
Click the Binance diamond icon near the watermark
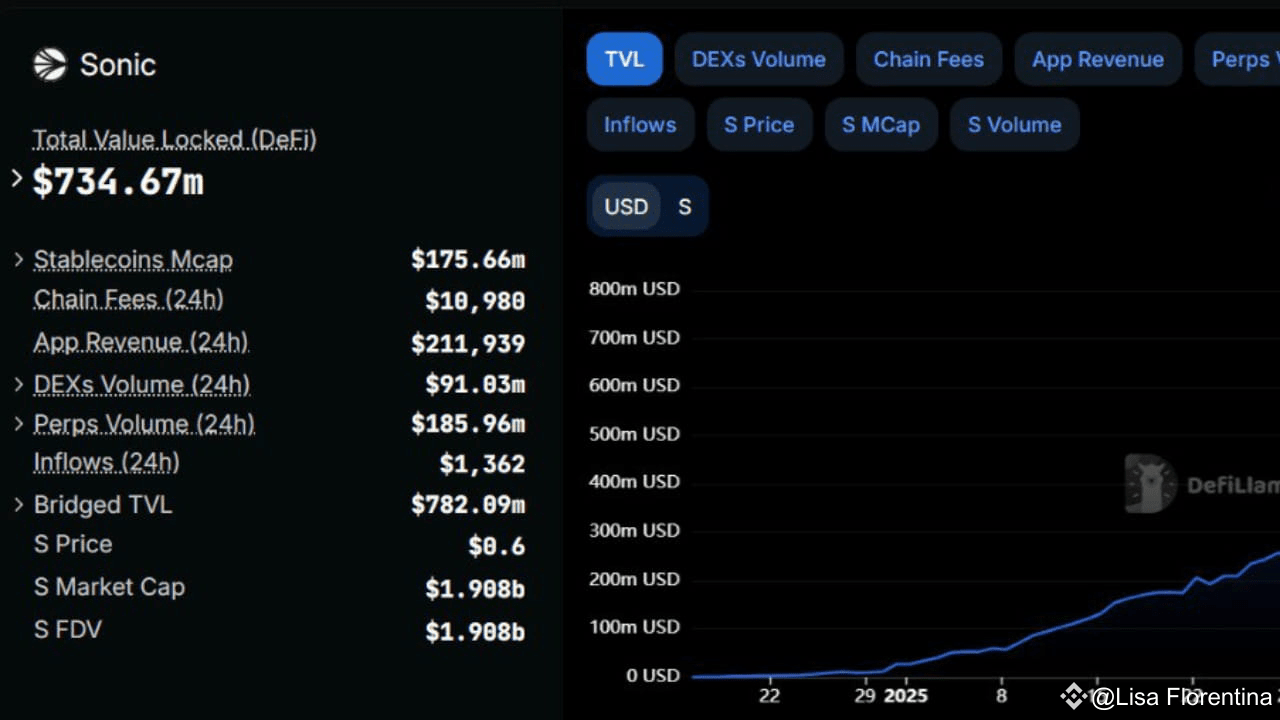click(1073, 696)
